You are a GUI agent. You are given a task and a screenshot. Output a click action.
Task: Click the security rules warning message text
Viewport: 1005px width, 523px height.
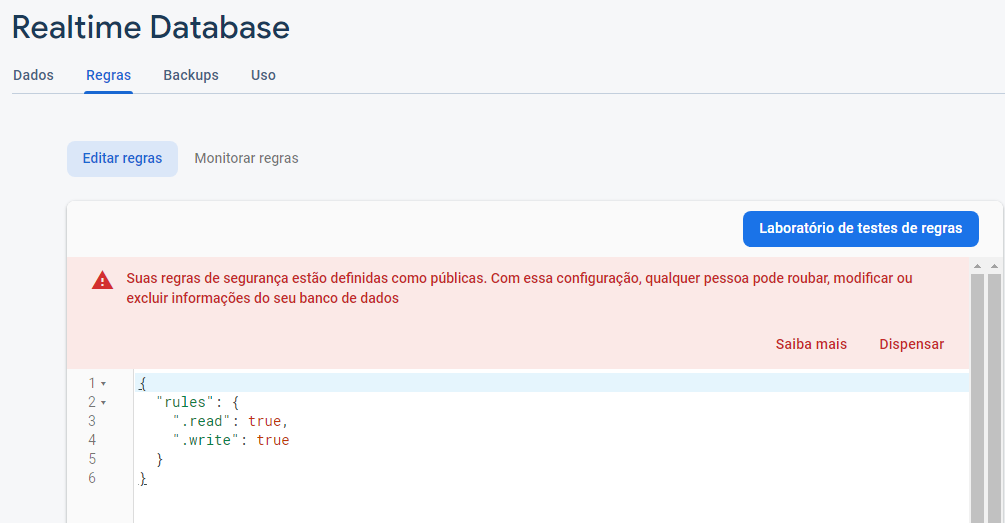[519, 288]
